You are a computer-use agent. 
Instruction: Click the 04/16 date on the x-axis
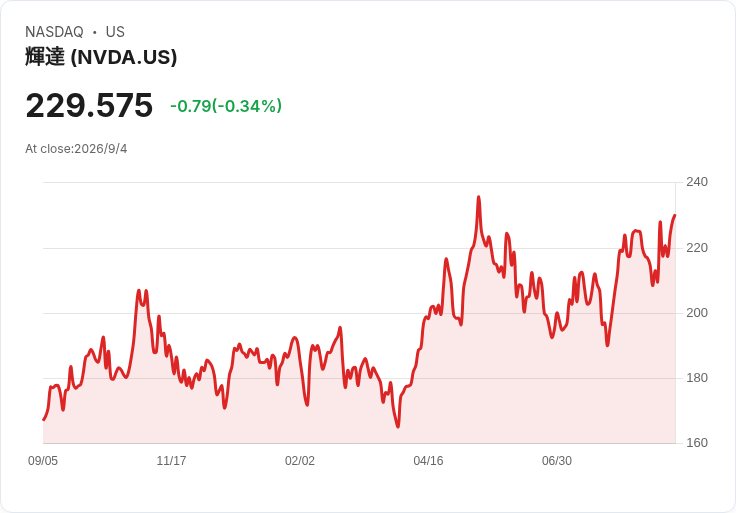(x=428, y=461)
